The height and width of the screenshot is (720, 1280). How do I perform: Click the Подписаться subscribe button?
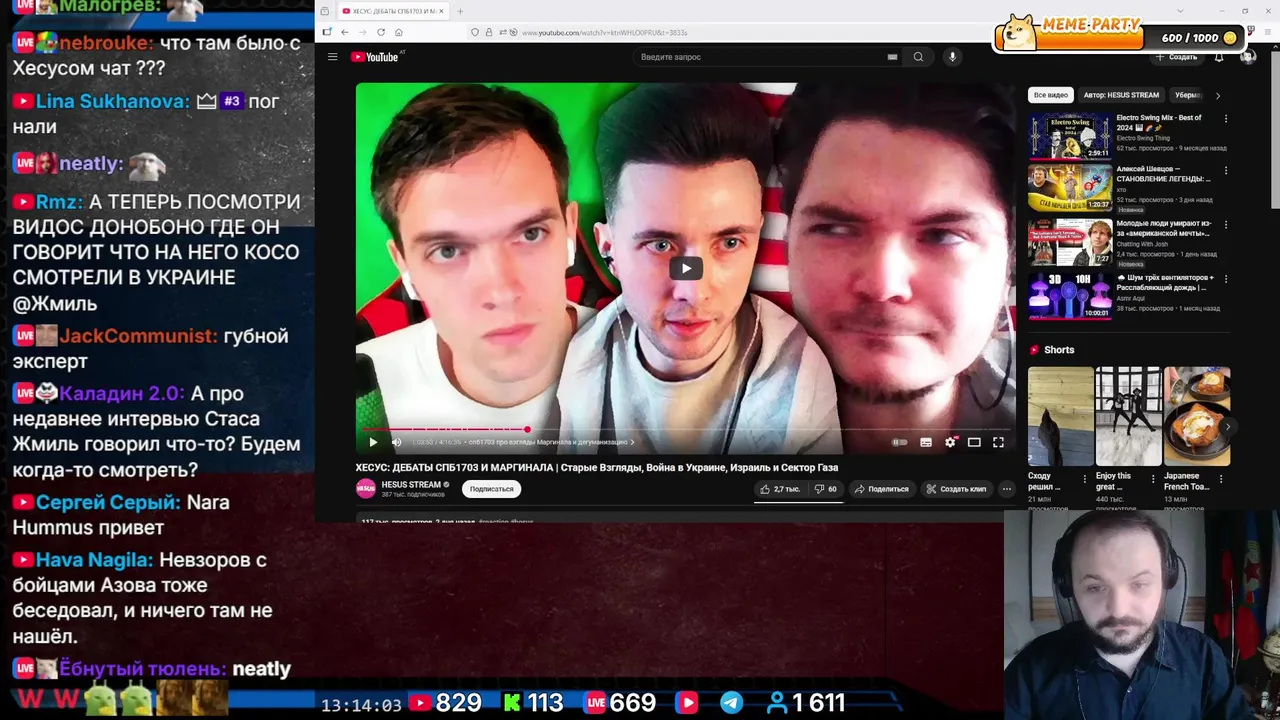(x=492, y=489)
